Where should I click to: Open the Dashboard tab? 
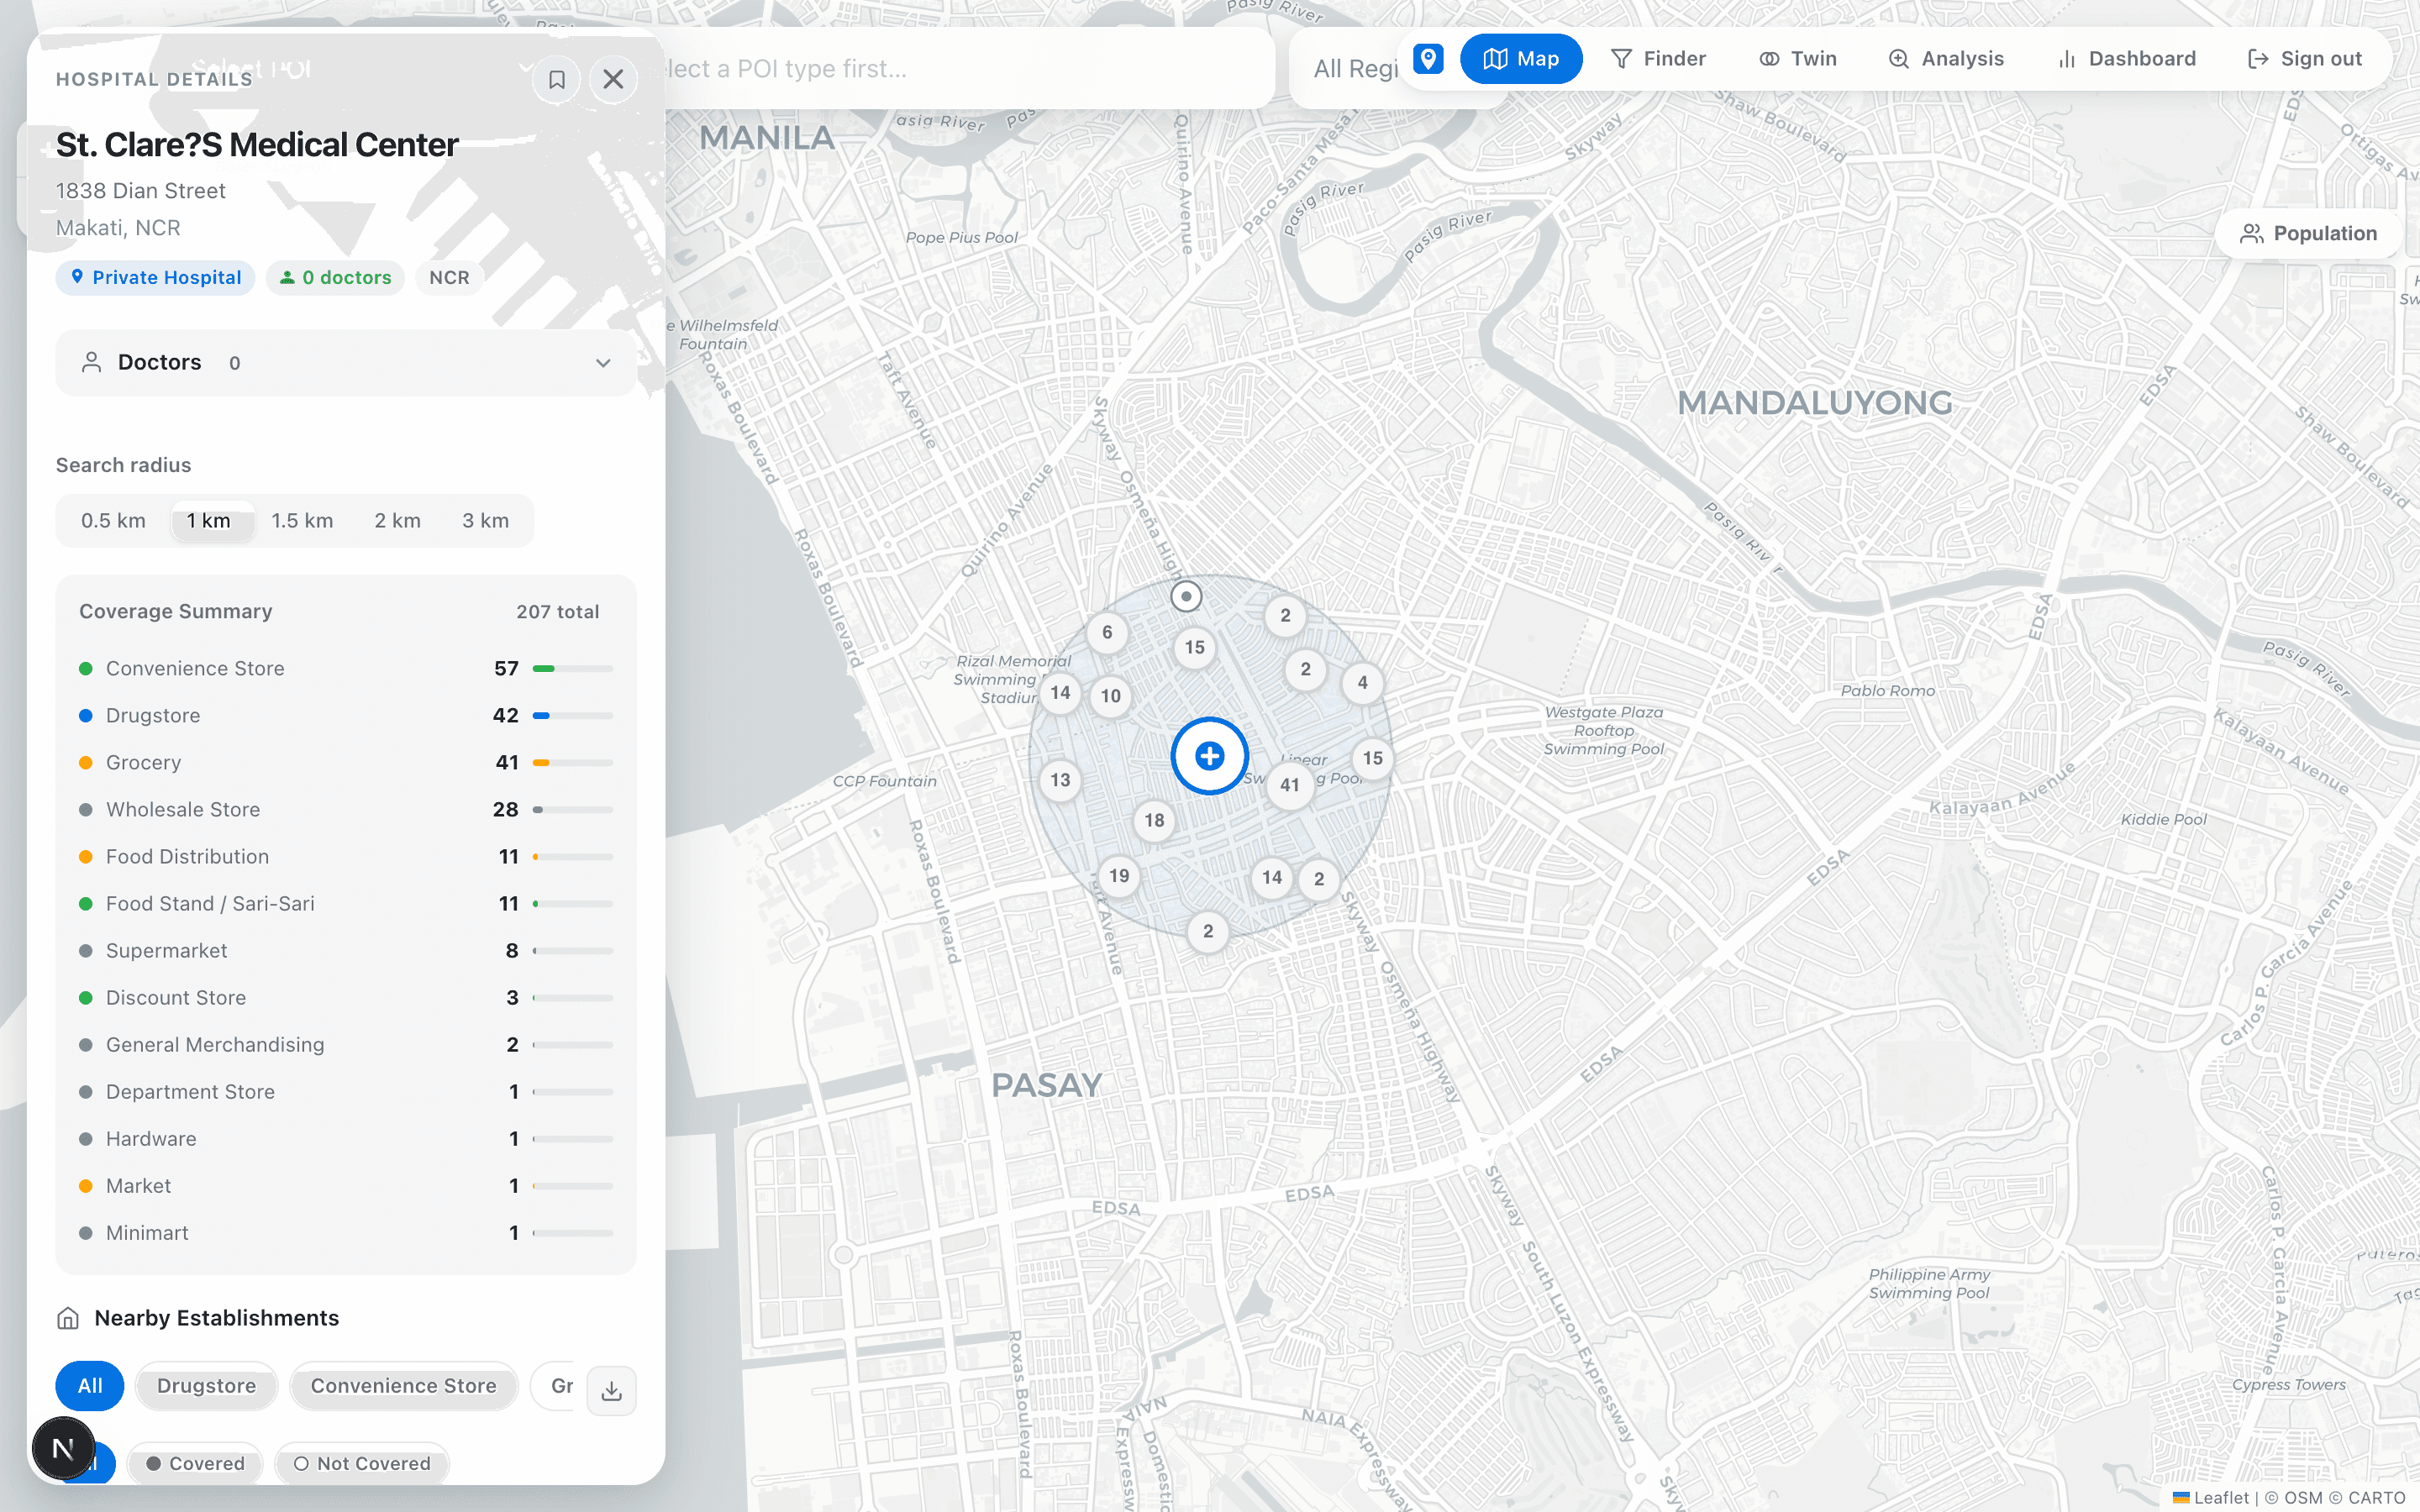(2127, 59)
